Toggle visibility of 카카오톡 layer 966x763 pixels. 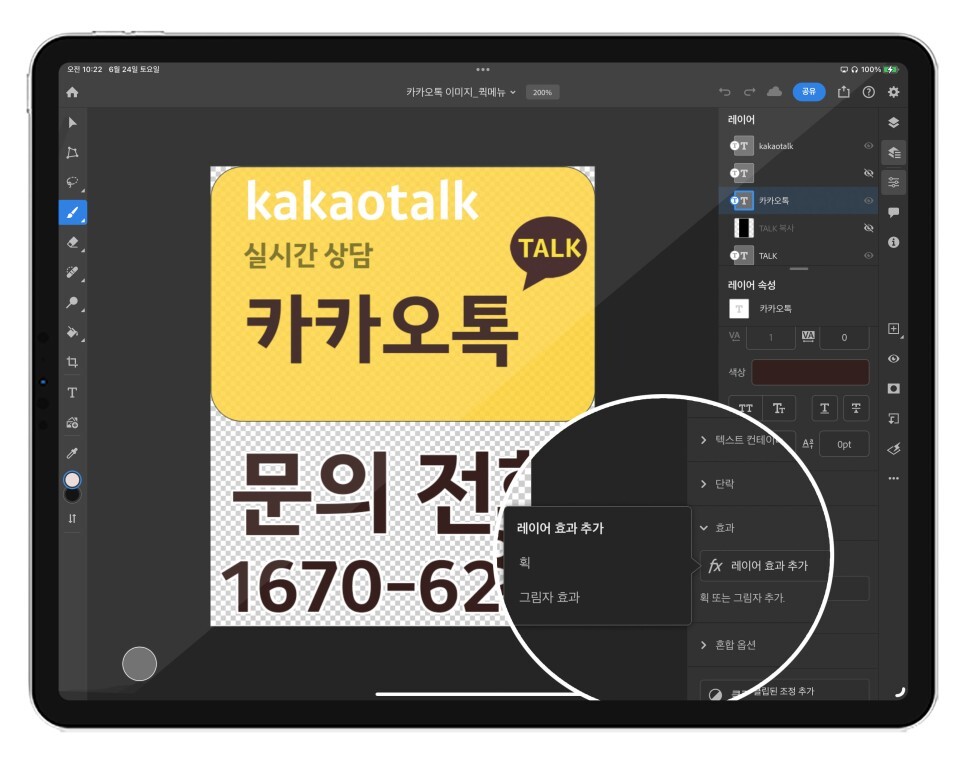click(x=868, y=200)
